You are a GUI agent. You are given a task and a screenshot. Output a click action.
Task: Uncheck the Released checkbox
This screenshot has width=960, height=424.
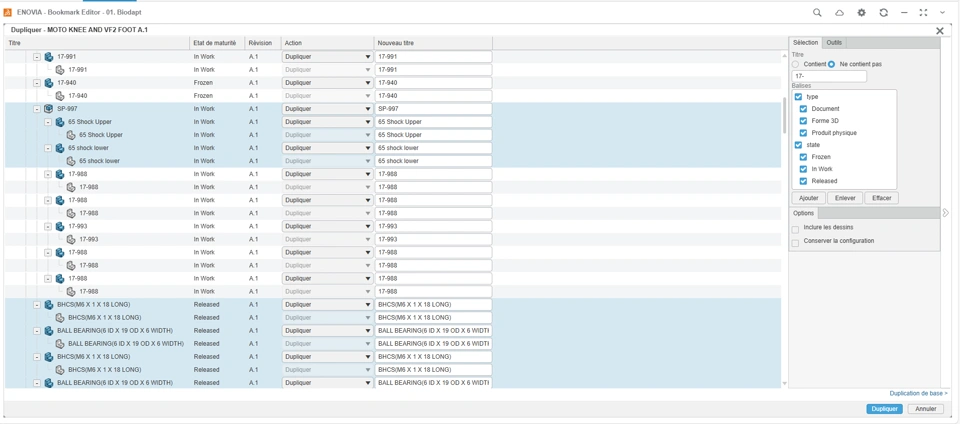click(x=804, y=181)
